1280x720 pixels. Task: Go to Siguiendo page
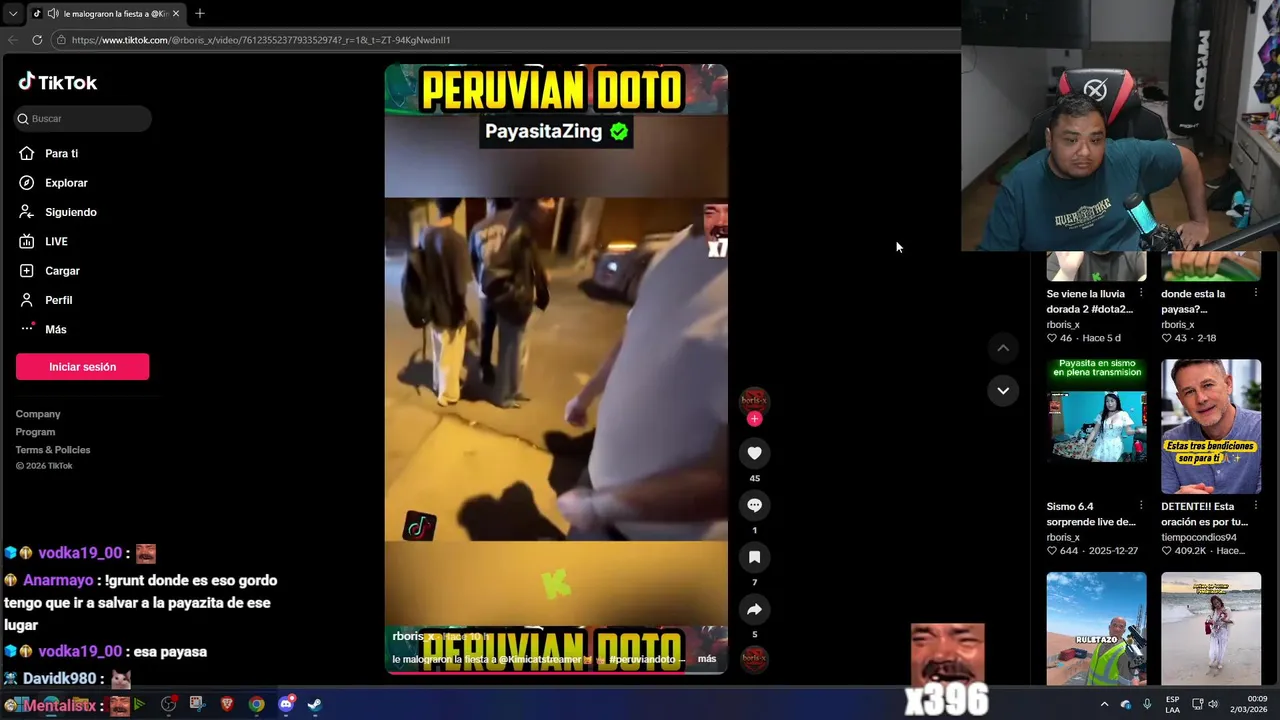(70, 212)
